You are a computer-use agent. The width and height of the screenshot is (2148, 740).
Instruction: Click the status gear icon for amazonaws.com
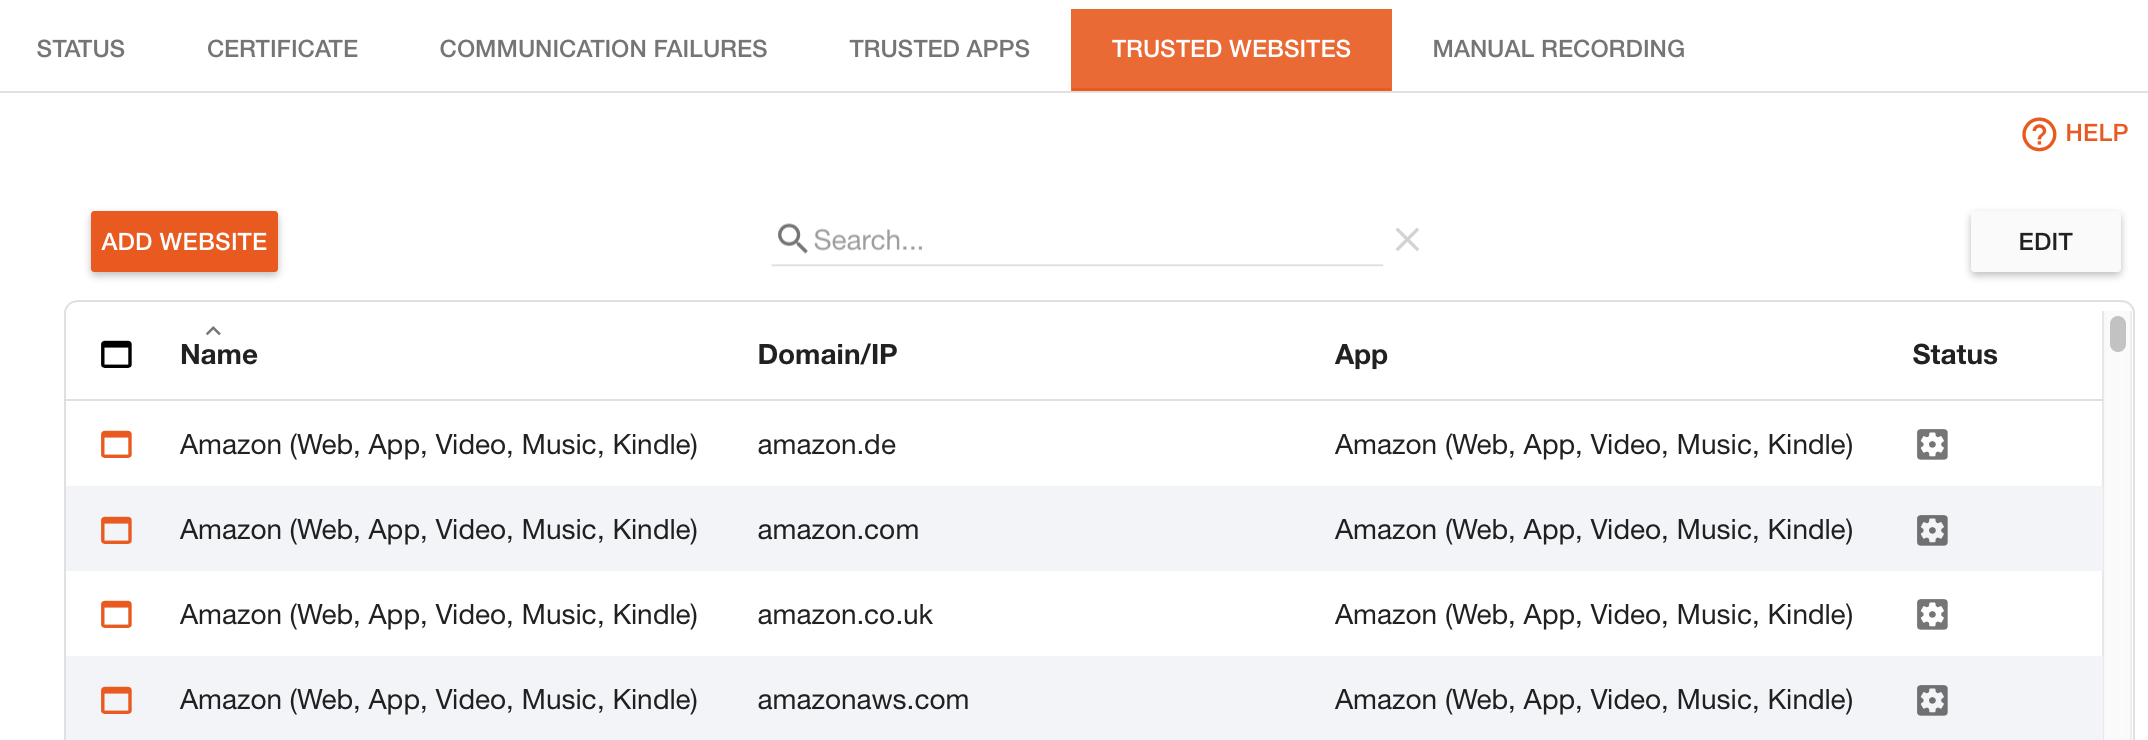click(x=1932, y=700)
